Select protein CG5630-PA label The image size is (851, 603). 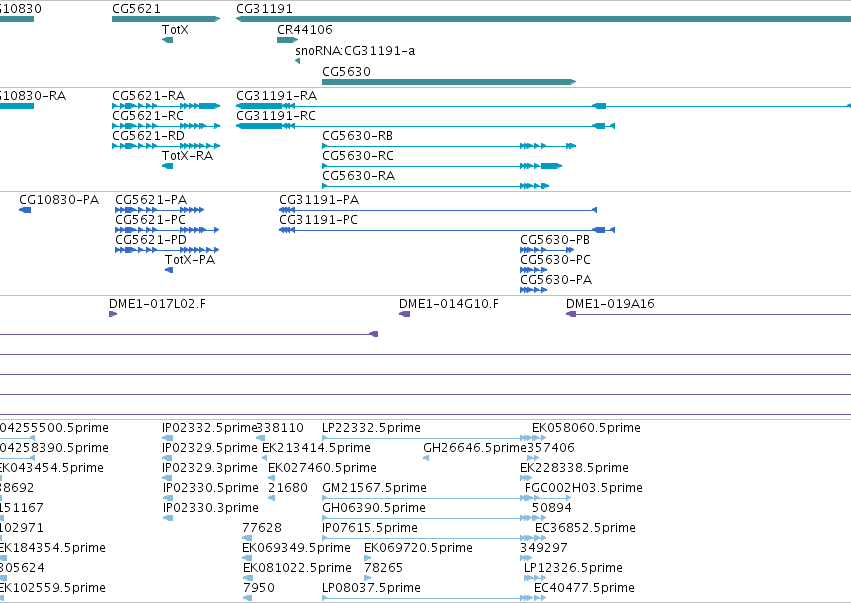tap(556, 280)
